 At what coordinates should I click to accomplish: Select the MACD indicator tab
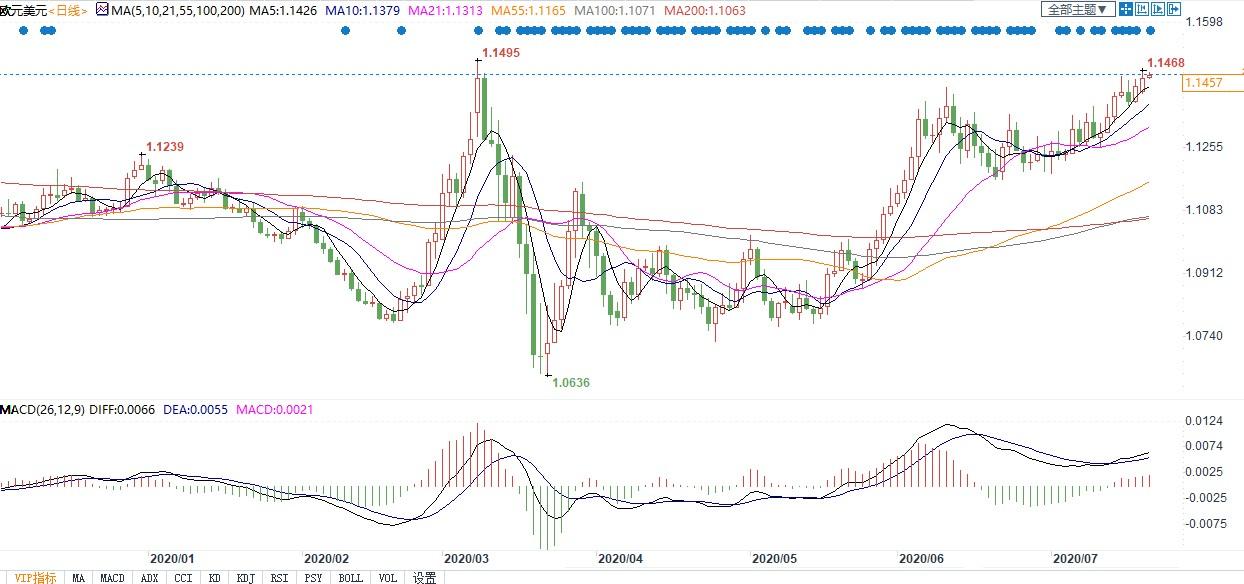[112, 577]
